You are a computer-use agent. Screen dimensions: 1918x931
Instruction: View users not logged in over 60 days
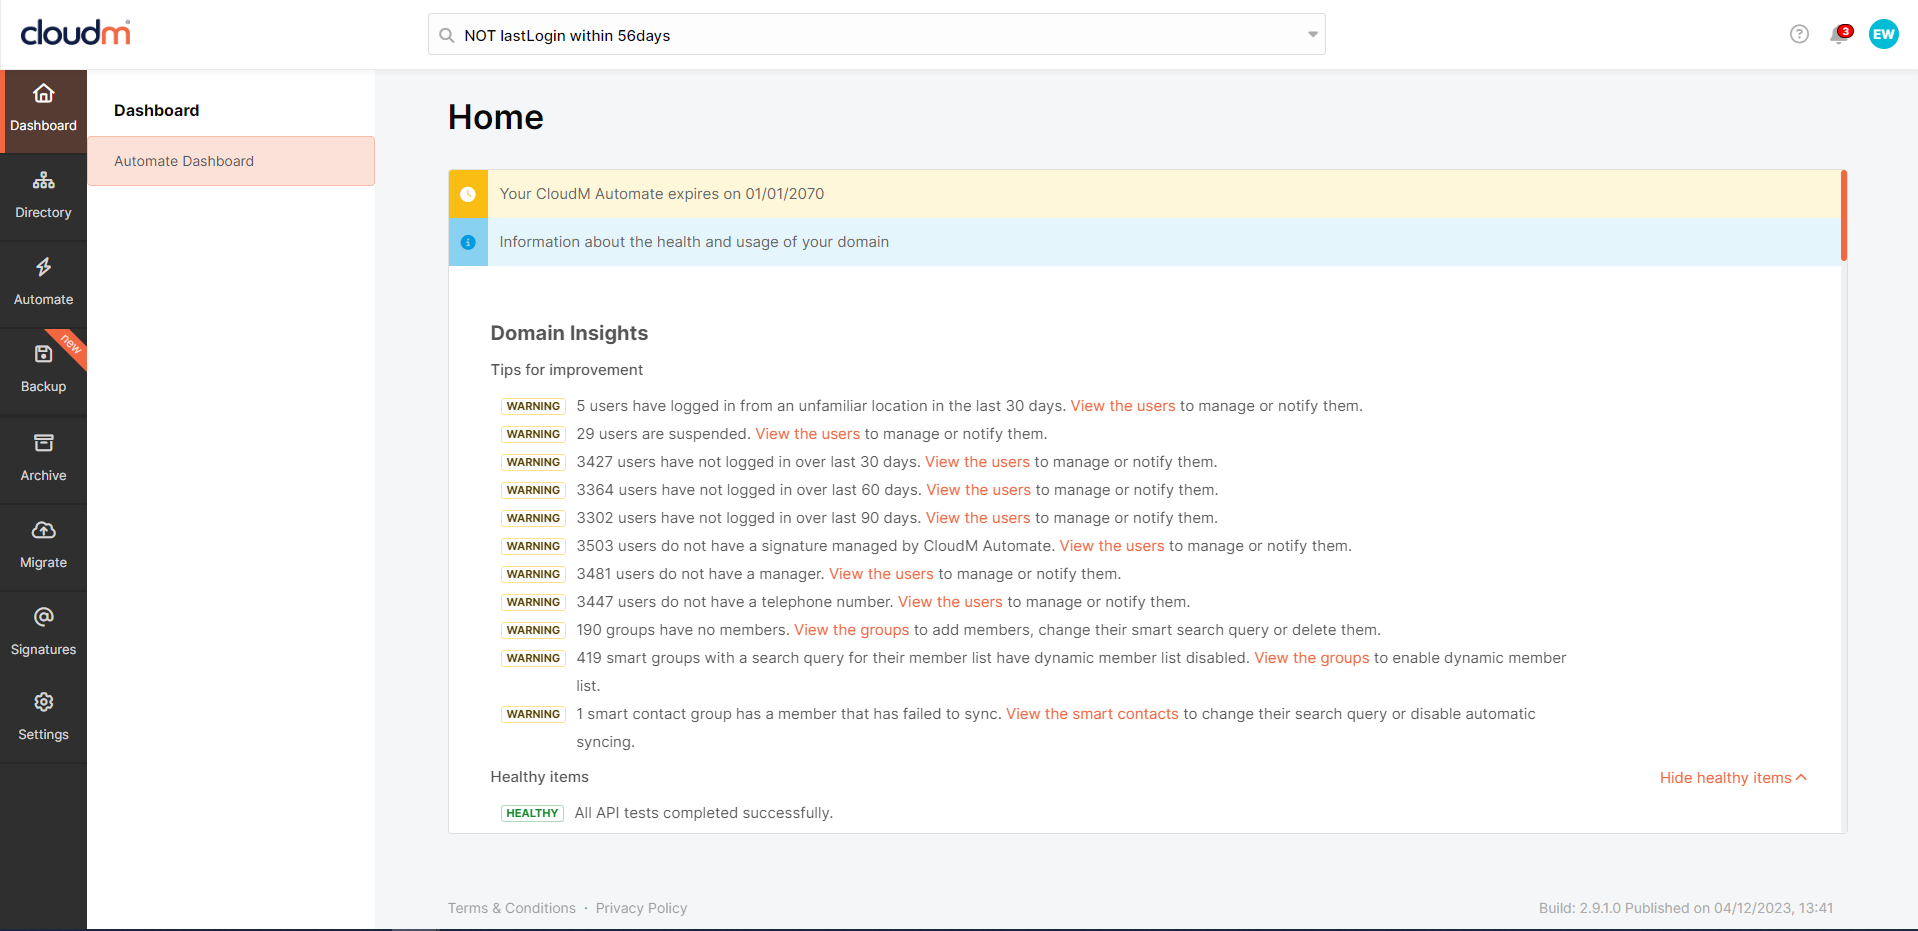[x=978, y=490]
